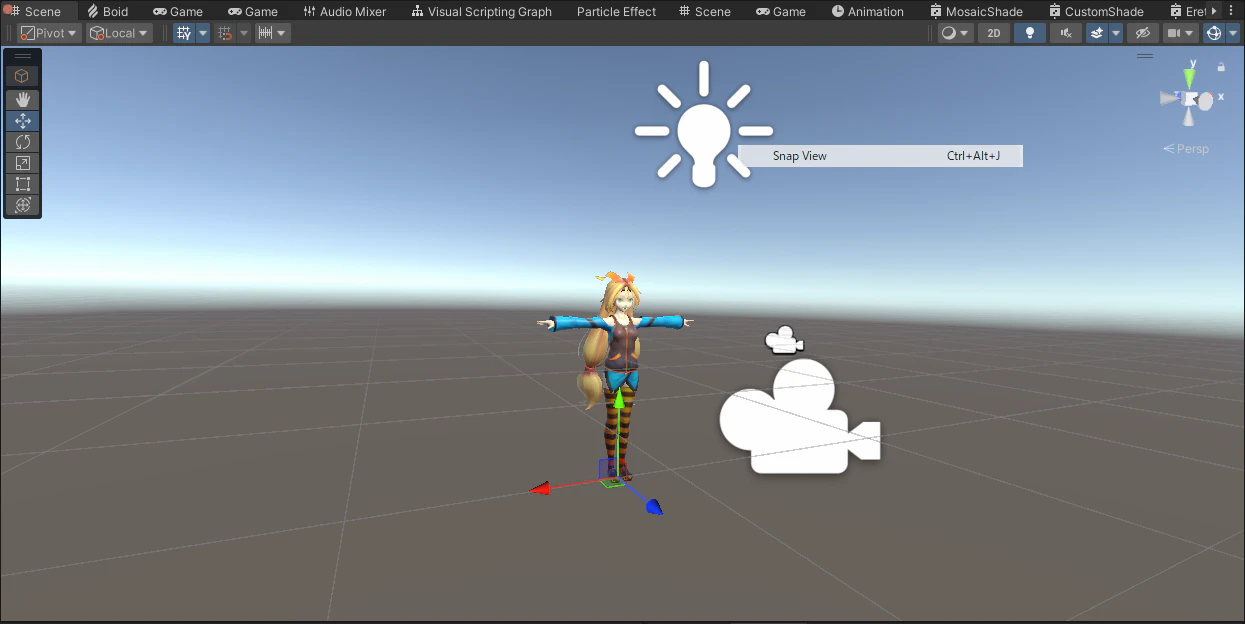
Task: Toggle scene audio mute
Action: point(1066,33)
